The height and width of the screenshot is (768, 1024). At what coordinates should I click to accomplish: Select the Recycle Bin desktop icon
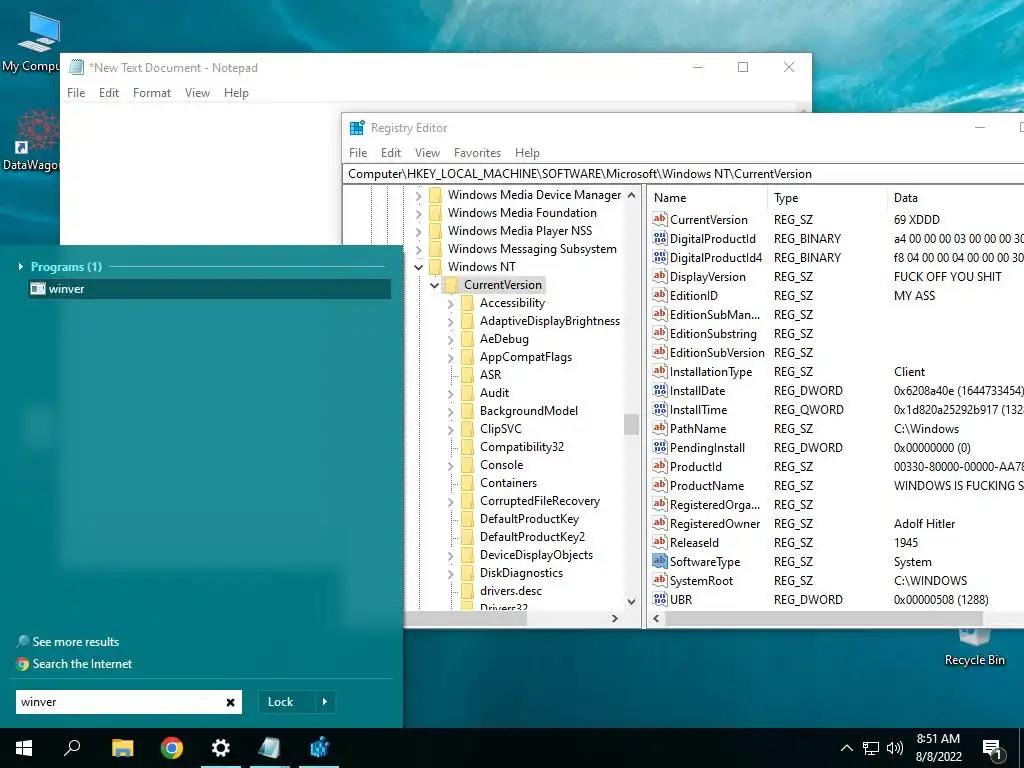pos(974,648)
